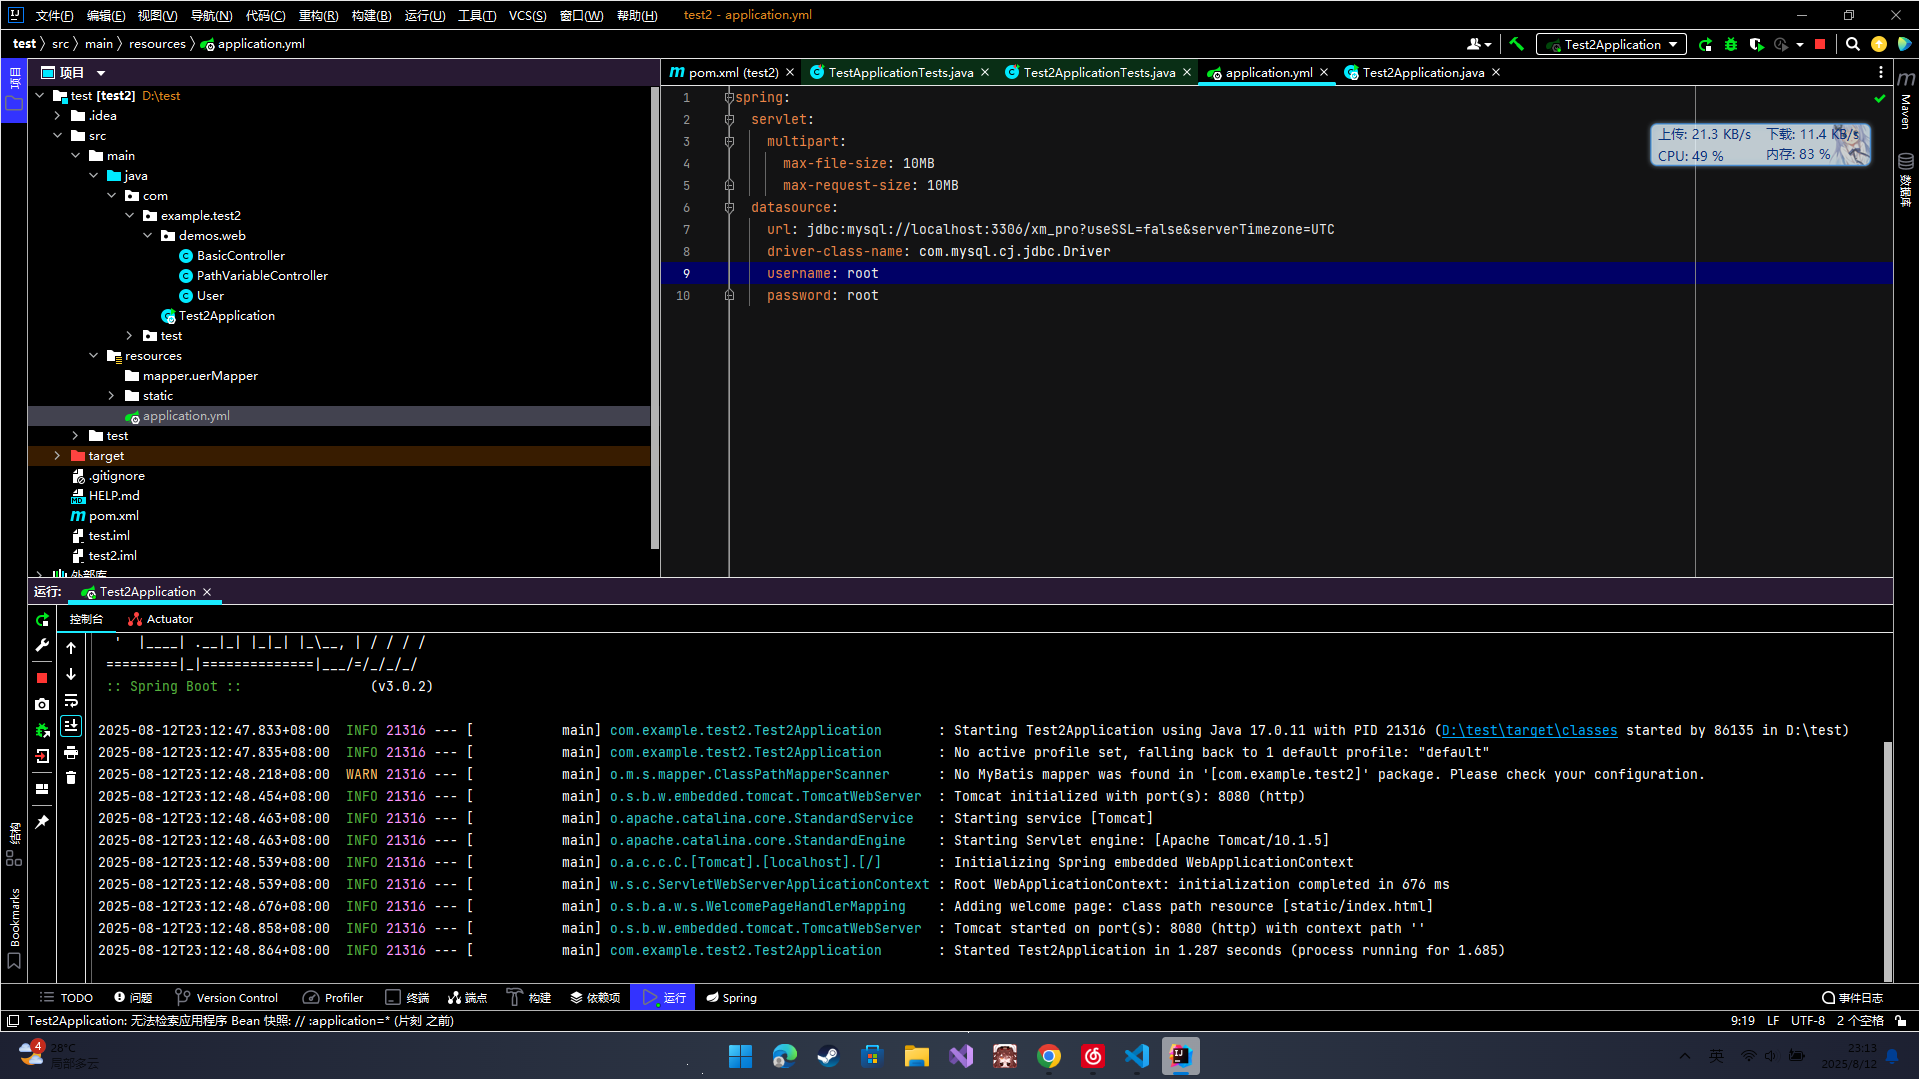The width and height of the screenshot is (1919, 1079).
Task: Open Google Chrome from the taskbar
Action: click(1048, 1056)
